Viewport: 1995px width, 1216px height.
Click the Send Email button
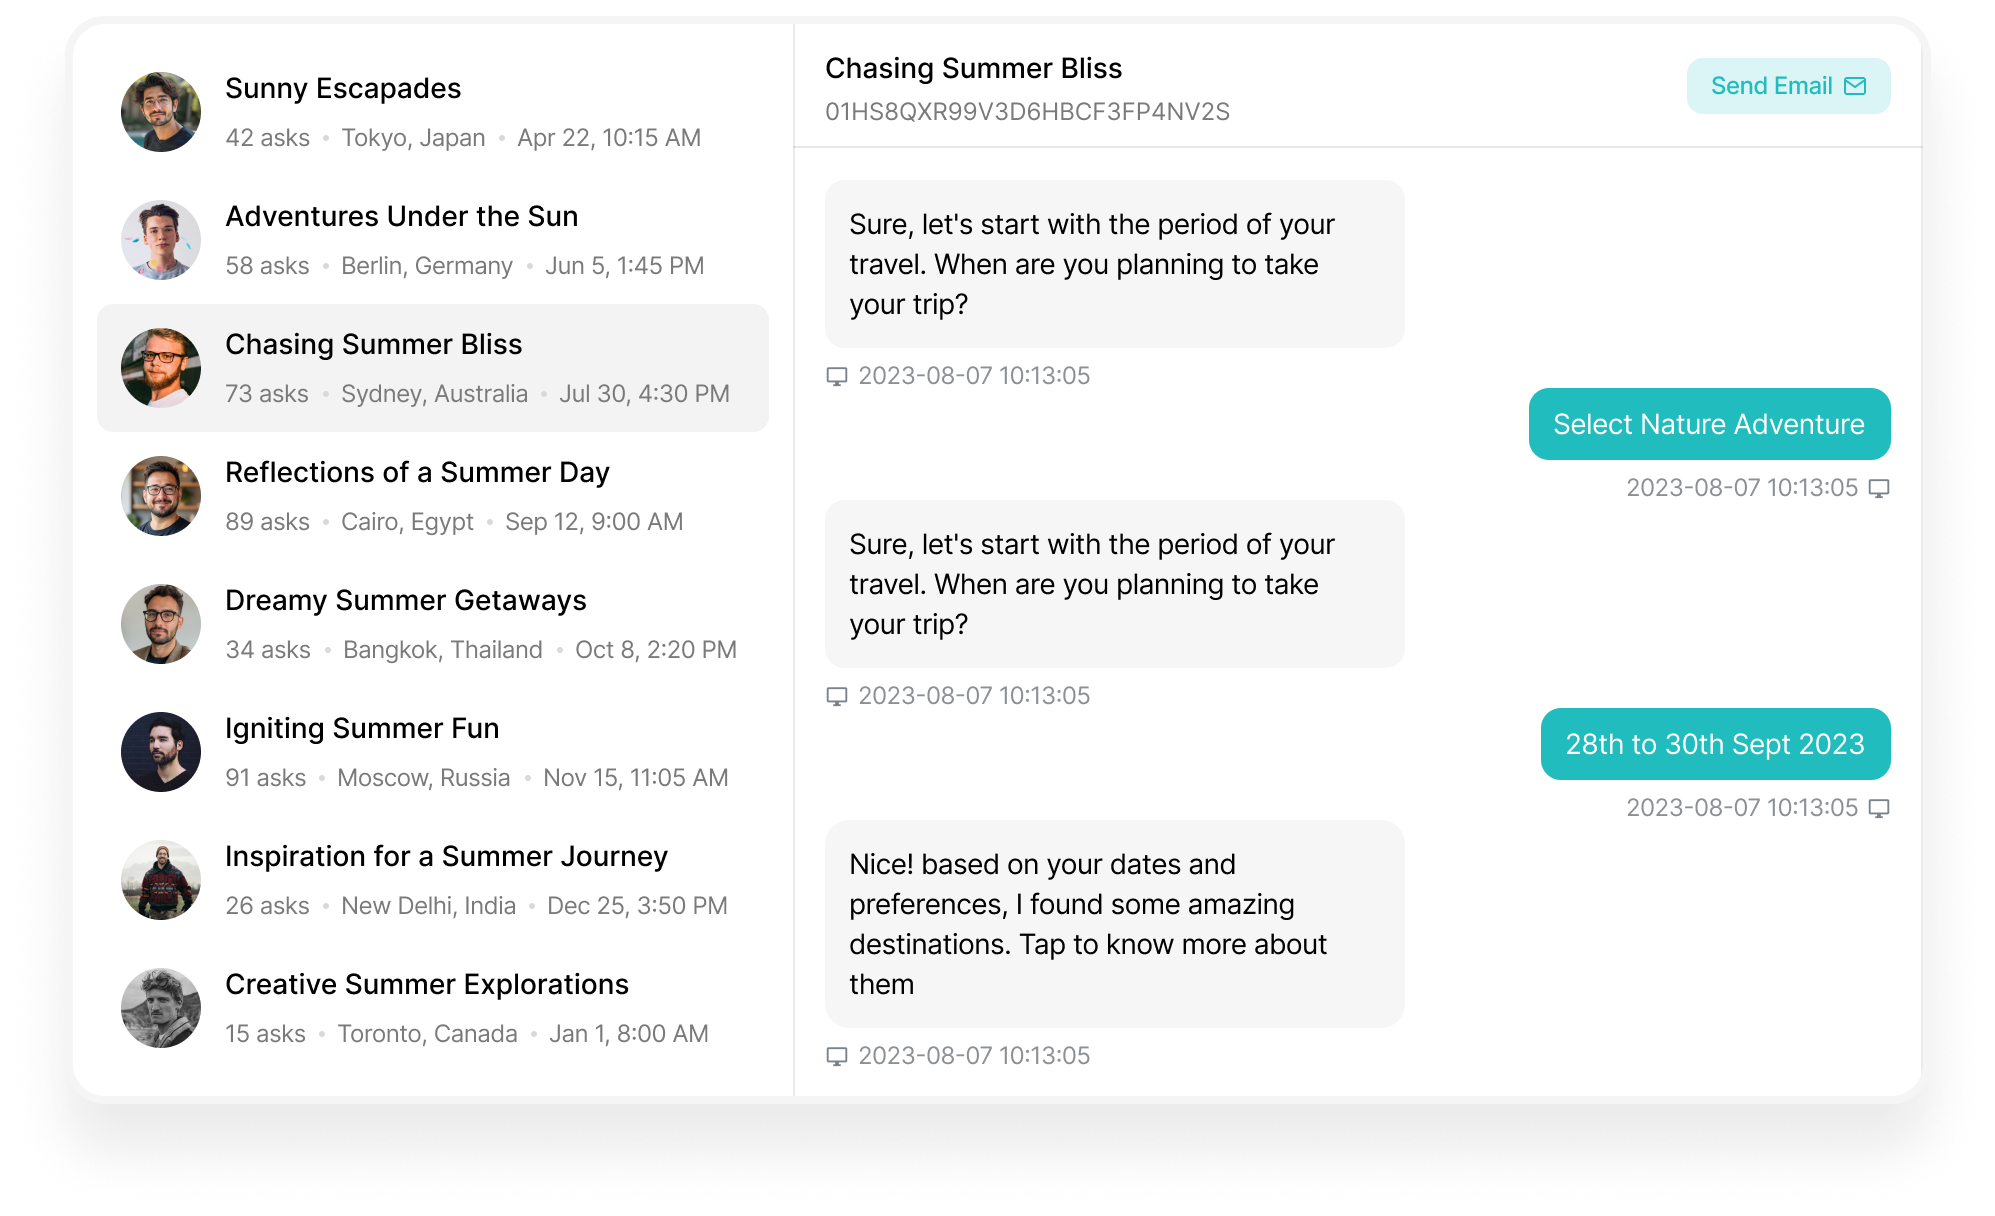pyautogui.click(x=1788, y=86)
